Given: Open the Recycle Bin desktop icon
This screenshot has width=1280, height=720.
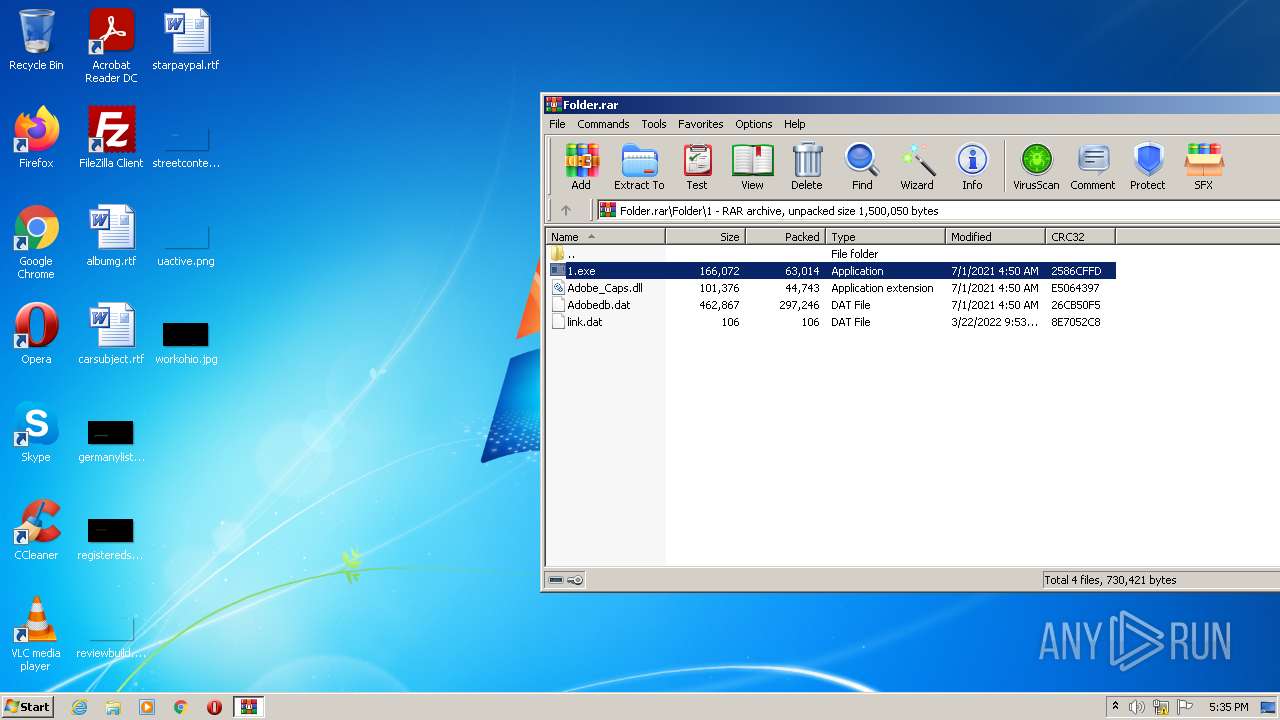Looking at the screenshot, I should [36, 40].
